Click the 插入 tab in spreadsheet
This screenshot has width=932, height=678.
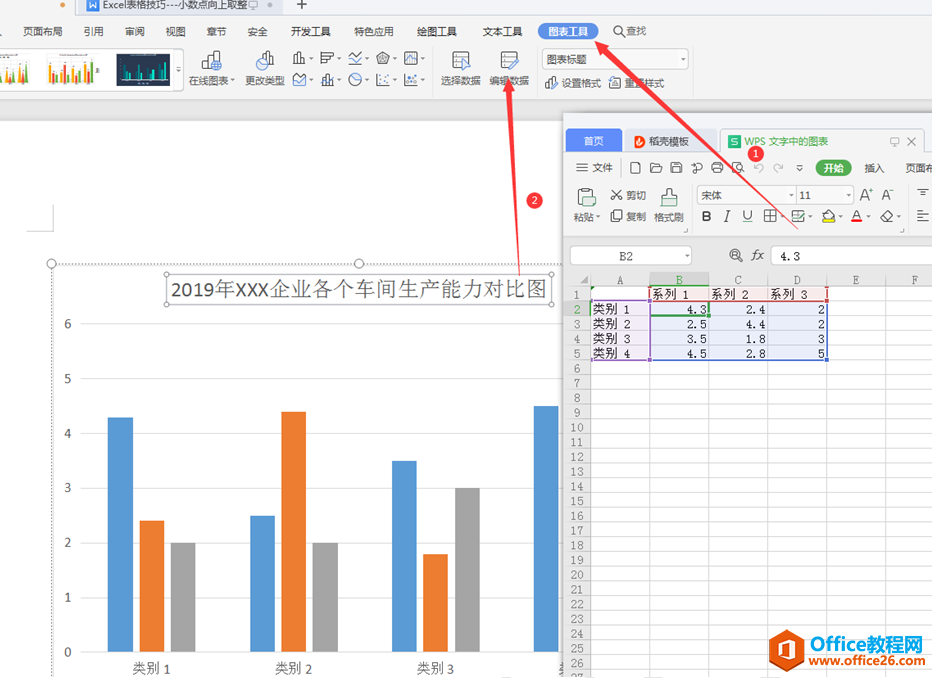pyautogui.click(x=874, y=168)
